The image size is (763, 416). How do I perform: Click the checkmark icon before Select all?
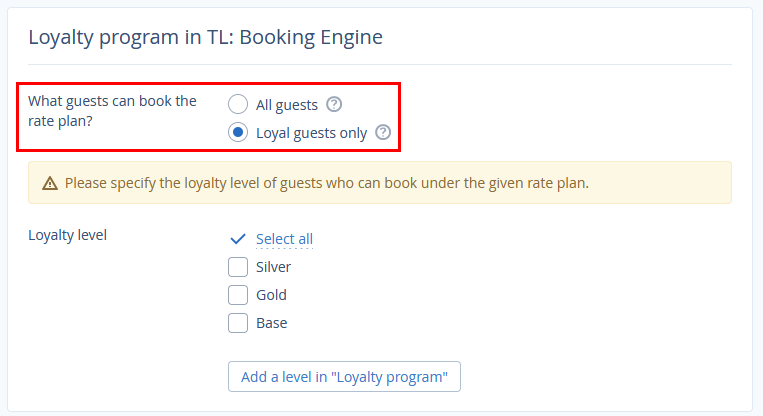(x=238, y=239)
